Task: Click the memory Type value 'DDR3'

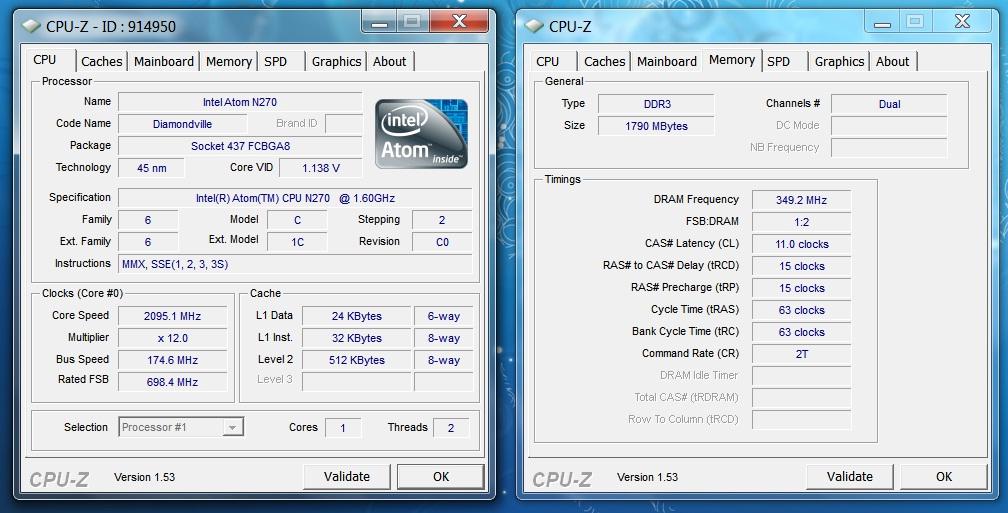Action: (656, 104)
